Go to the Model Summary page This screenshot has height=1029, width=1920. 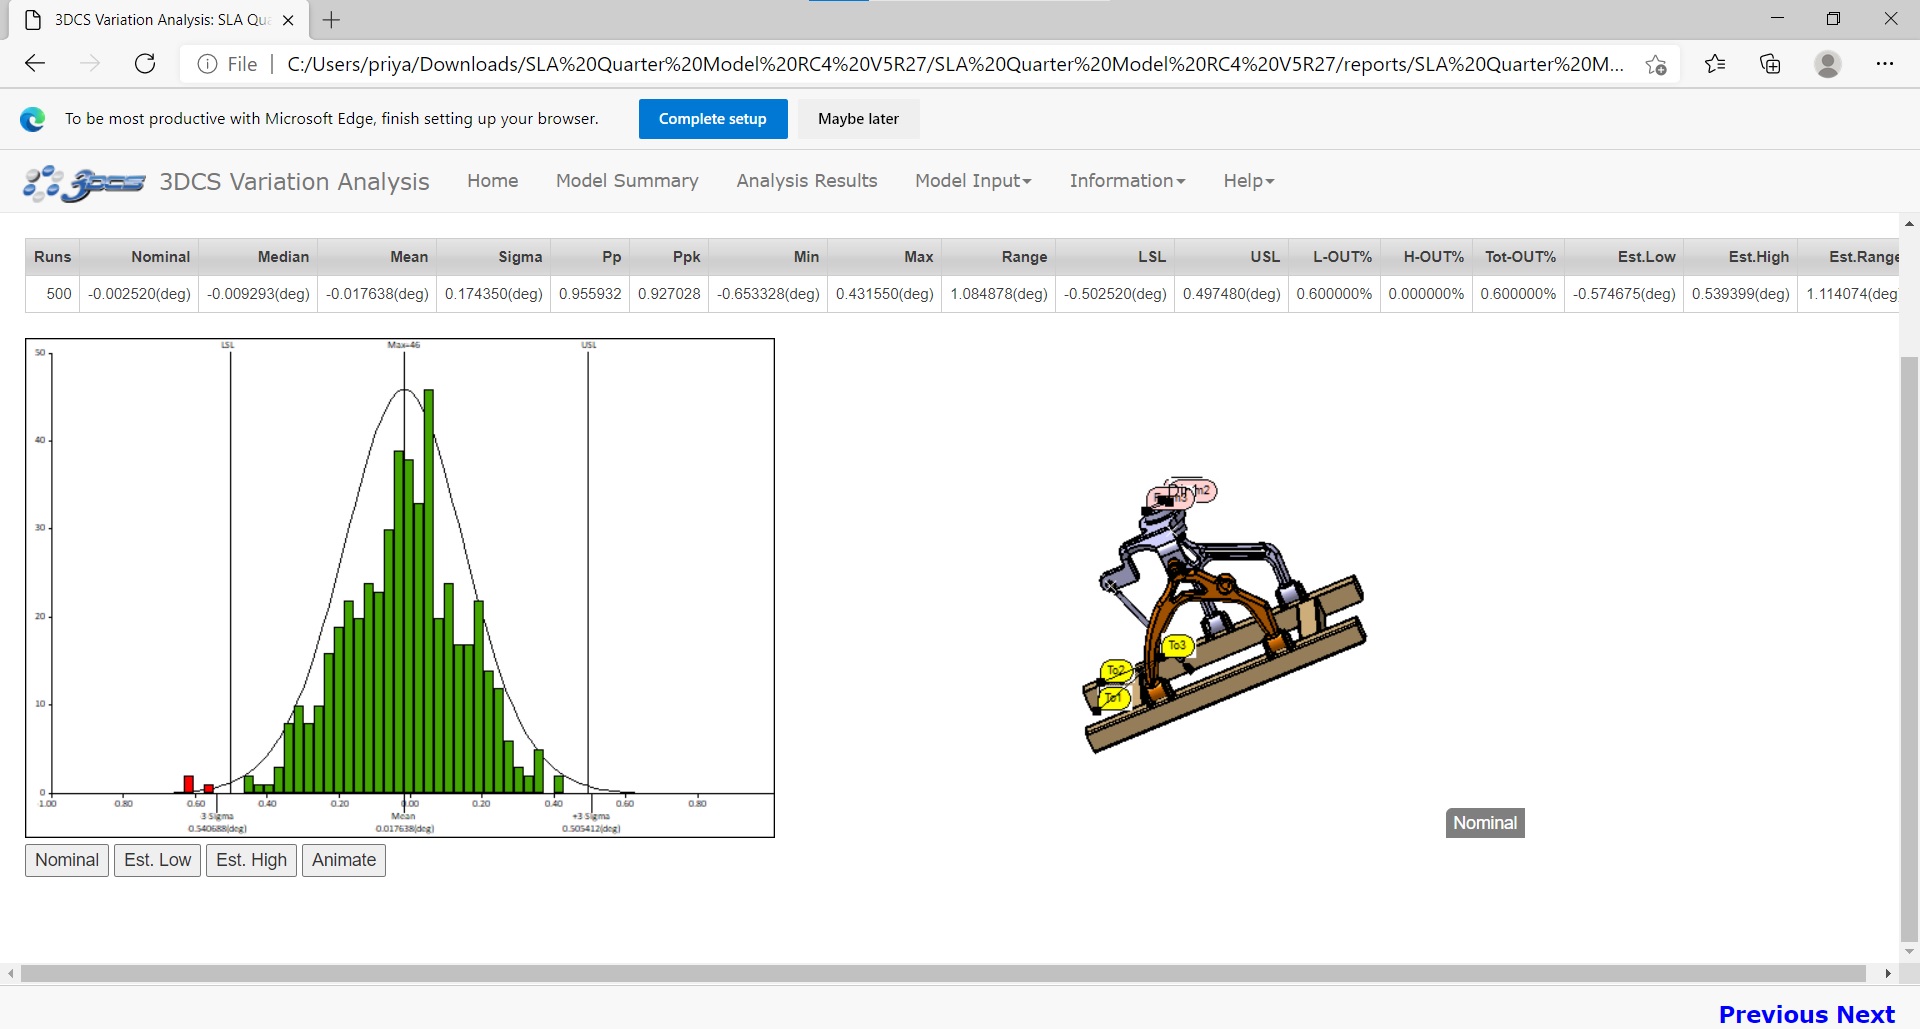627,181
